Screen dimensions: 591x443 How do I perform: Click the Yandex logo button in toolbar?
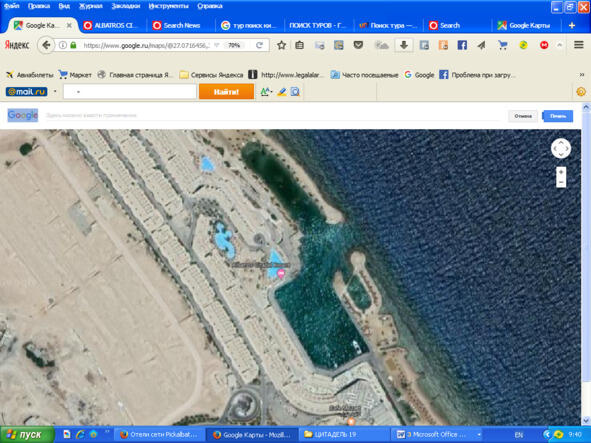pos(17,45)
